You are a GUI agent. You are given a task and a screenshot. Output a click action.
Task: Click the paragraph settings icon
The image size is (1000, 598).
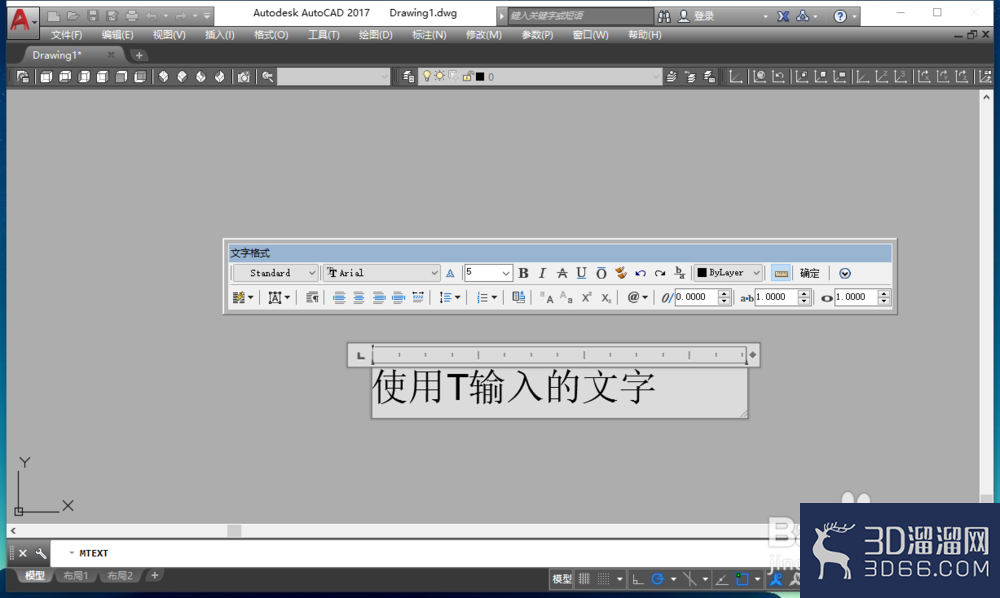click(312, 297)
